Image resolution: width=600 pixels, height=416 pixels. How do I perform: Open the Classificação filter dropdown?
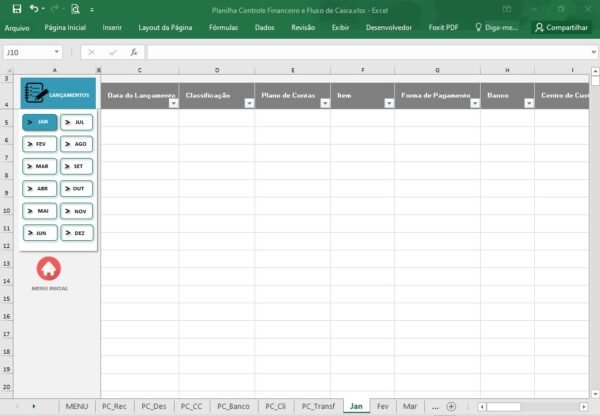click(x=249, y=103)
